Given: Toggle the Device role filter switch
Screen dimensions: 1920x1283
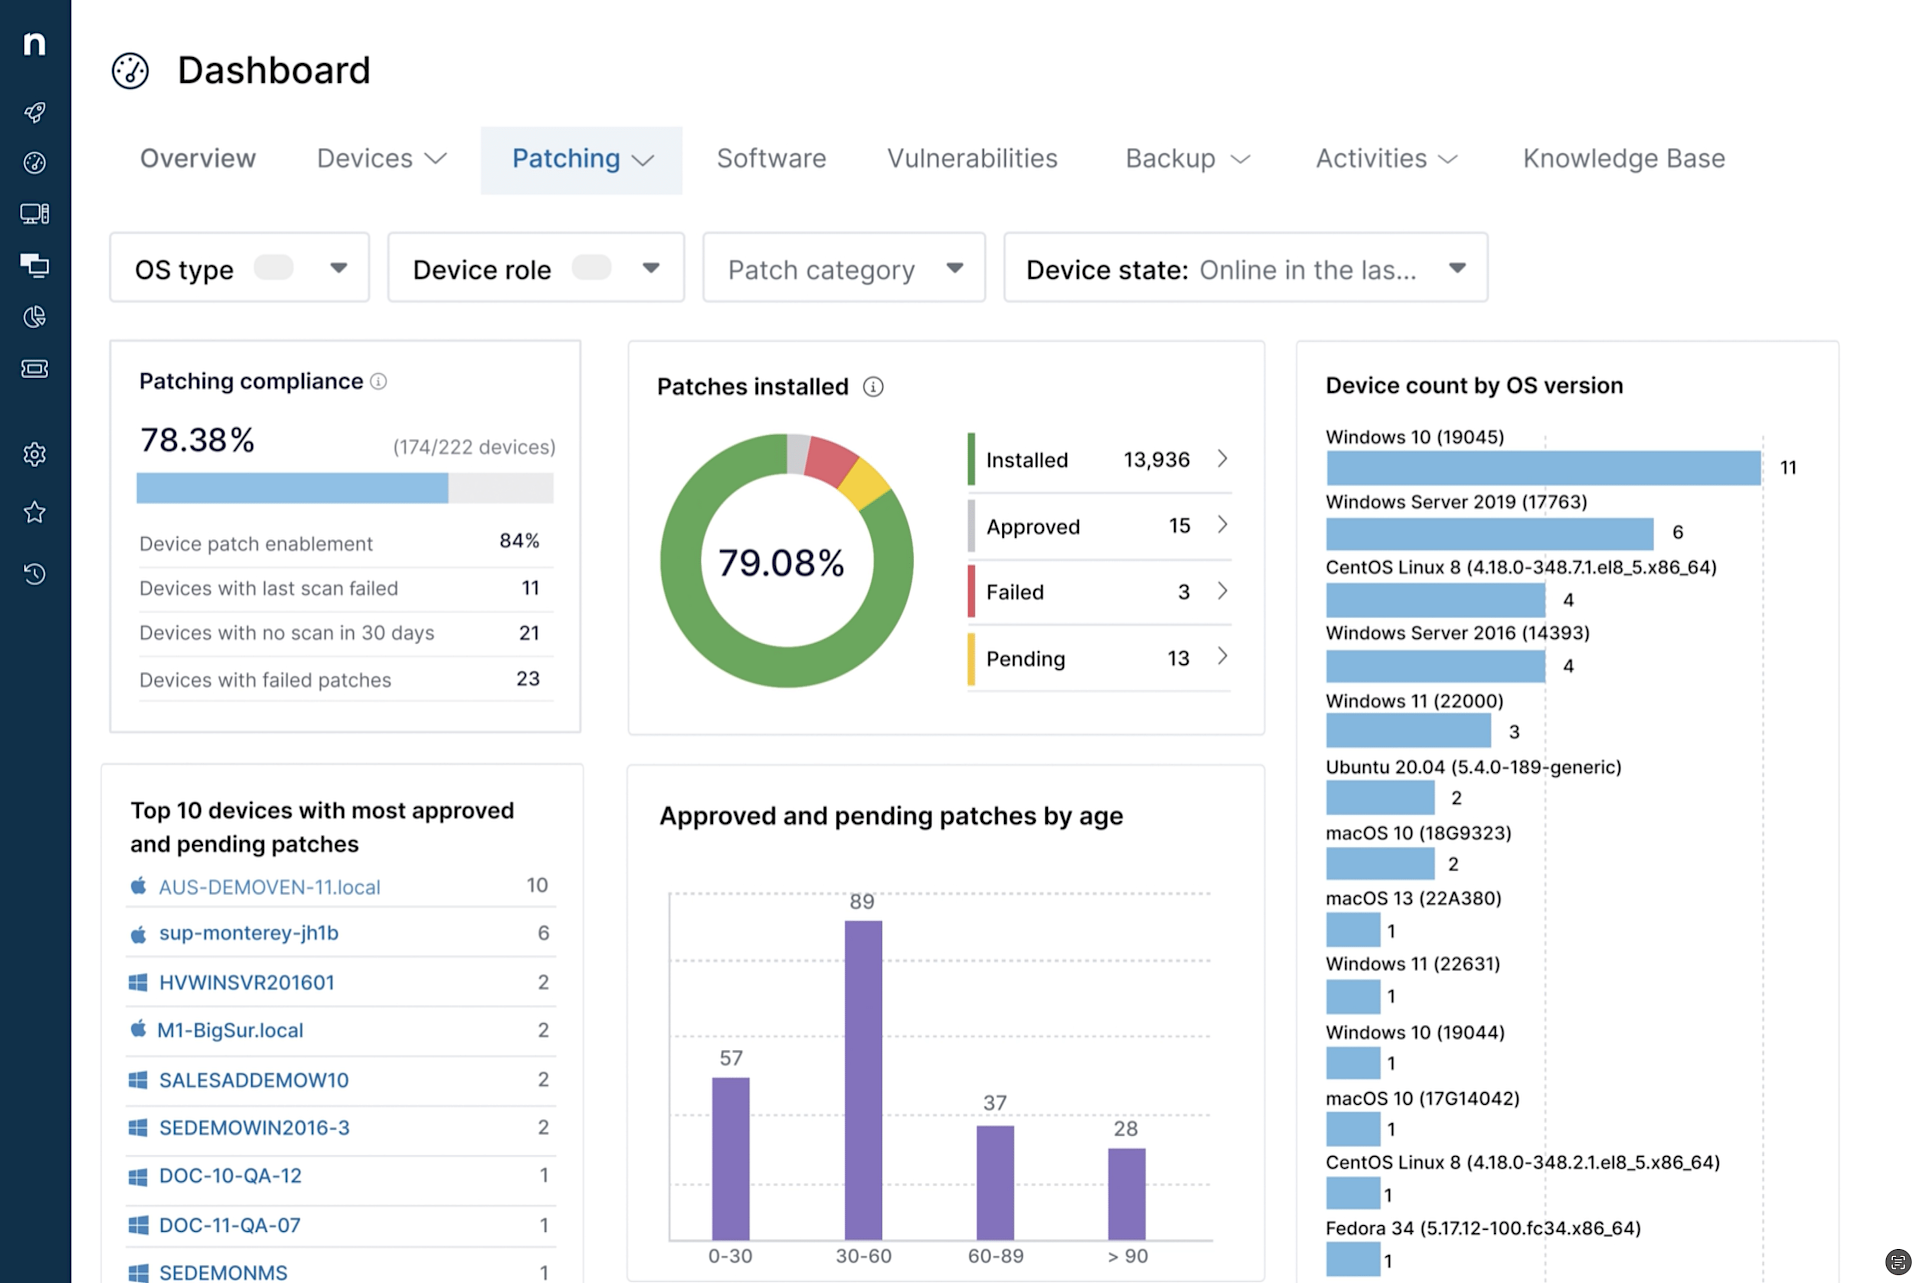Looking at the screenshot, I should 591,268.
